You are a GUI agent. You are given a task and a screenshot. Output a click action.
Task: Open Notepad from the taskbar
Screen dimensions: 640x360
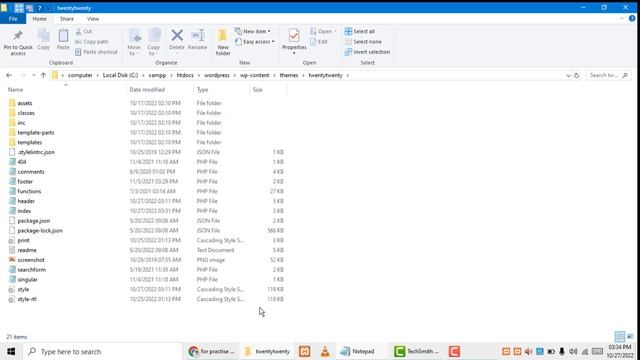tap(358, 351)
